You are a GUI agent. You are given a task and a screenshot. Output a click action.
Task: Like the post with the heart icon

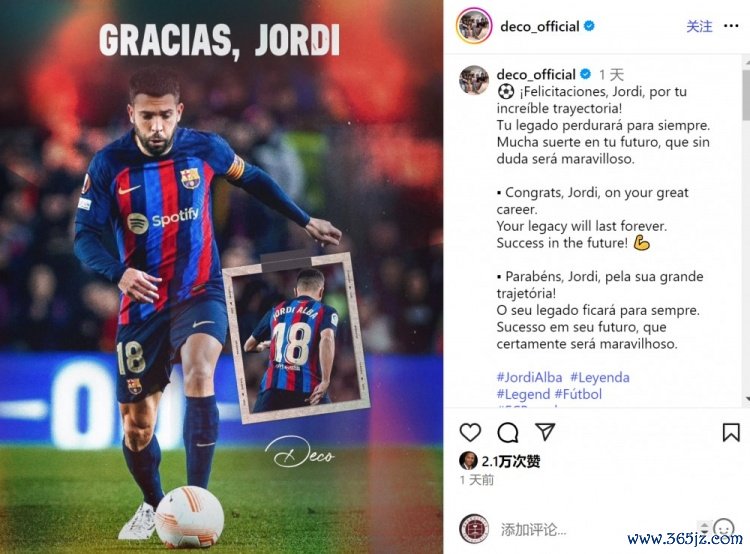pyautogui.click(x=470, y=432)
